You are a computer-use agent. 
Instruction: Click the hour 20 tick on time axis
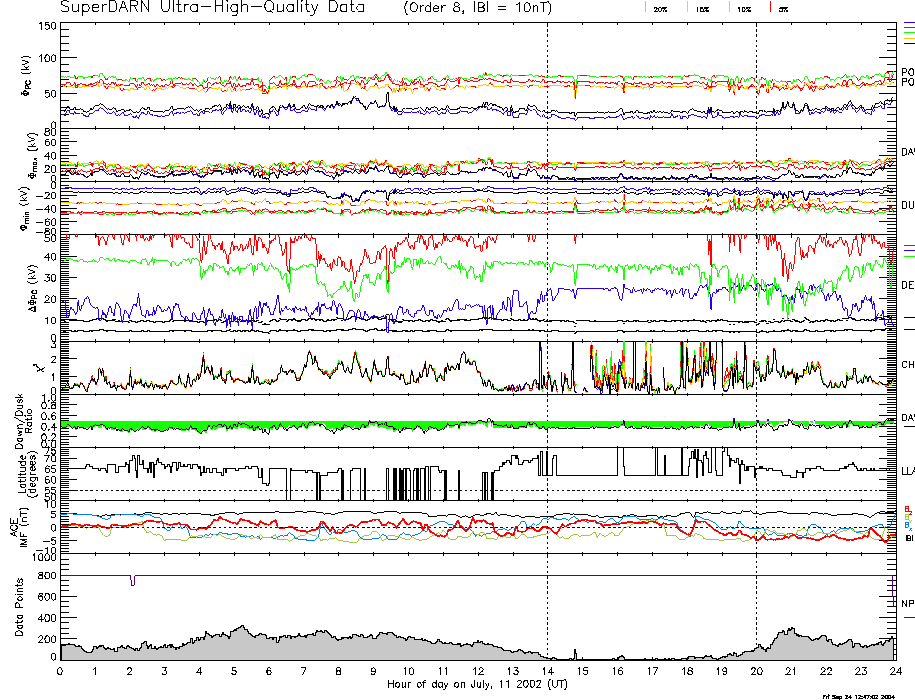coord(756,672)
